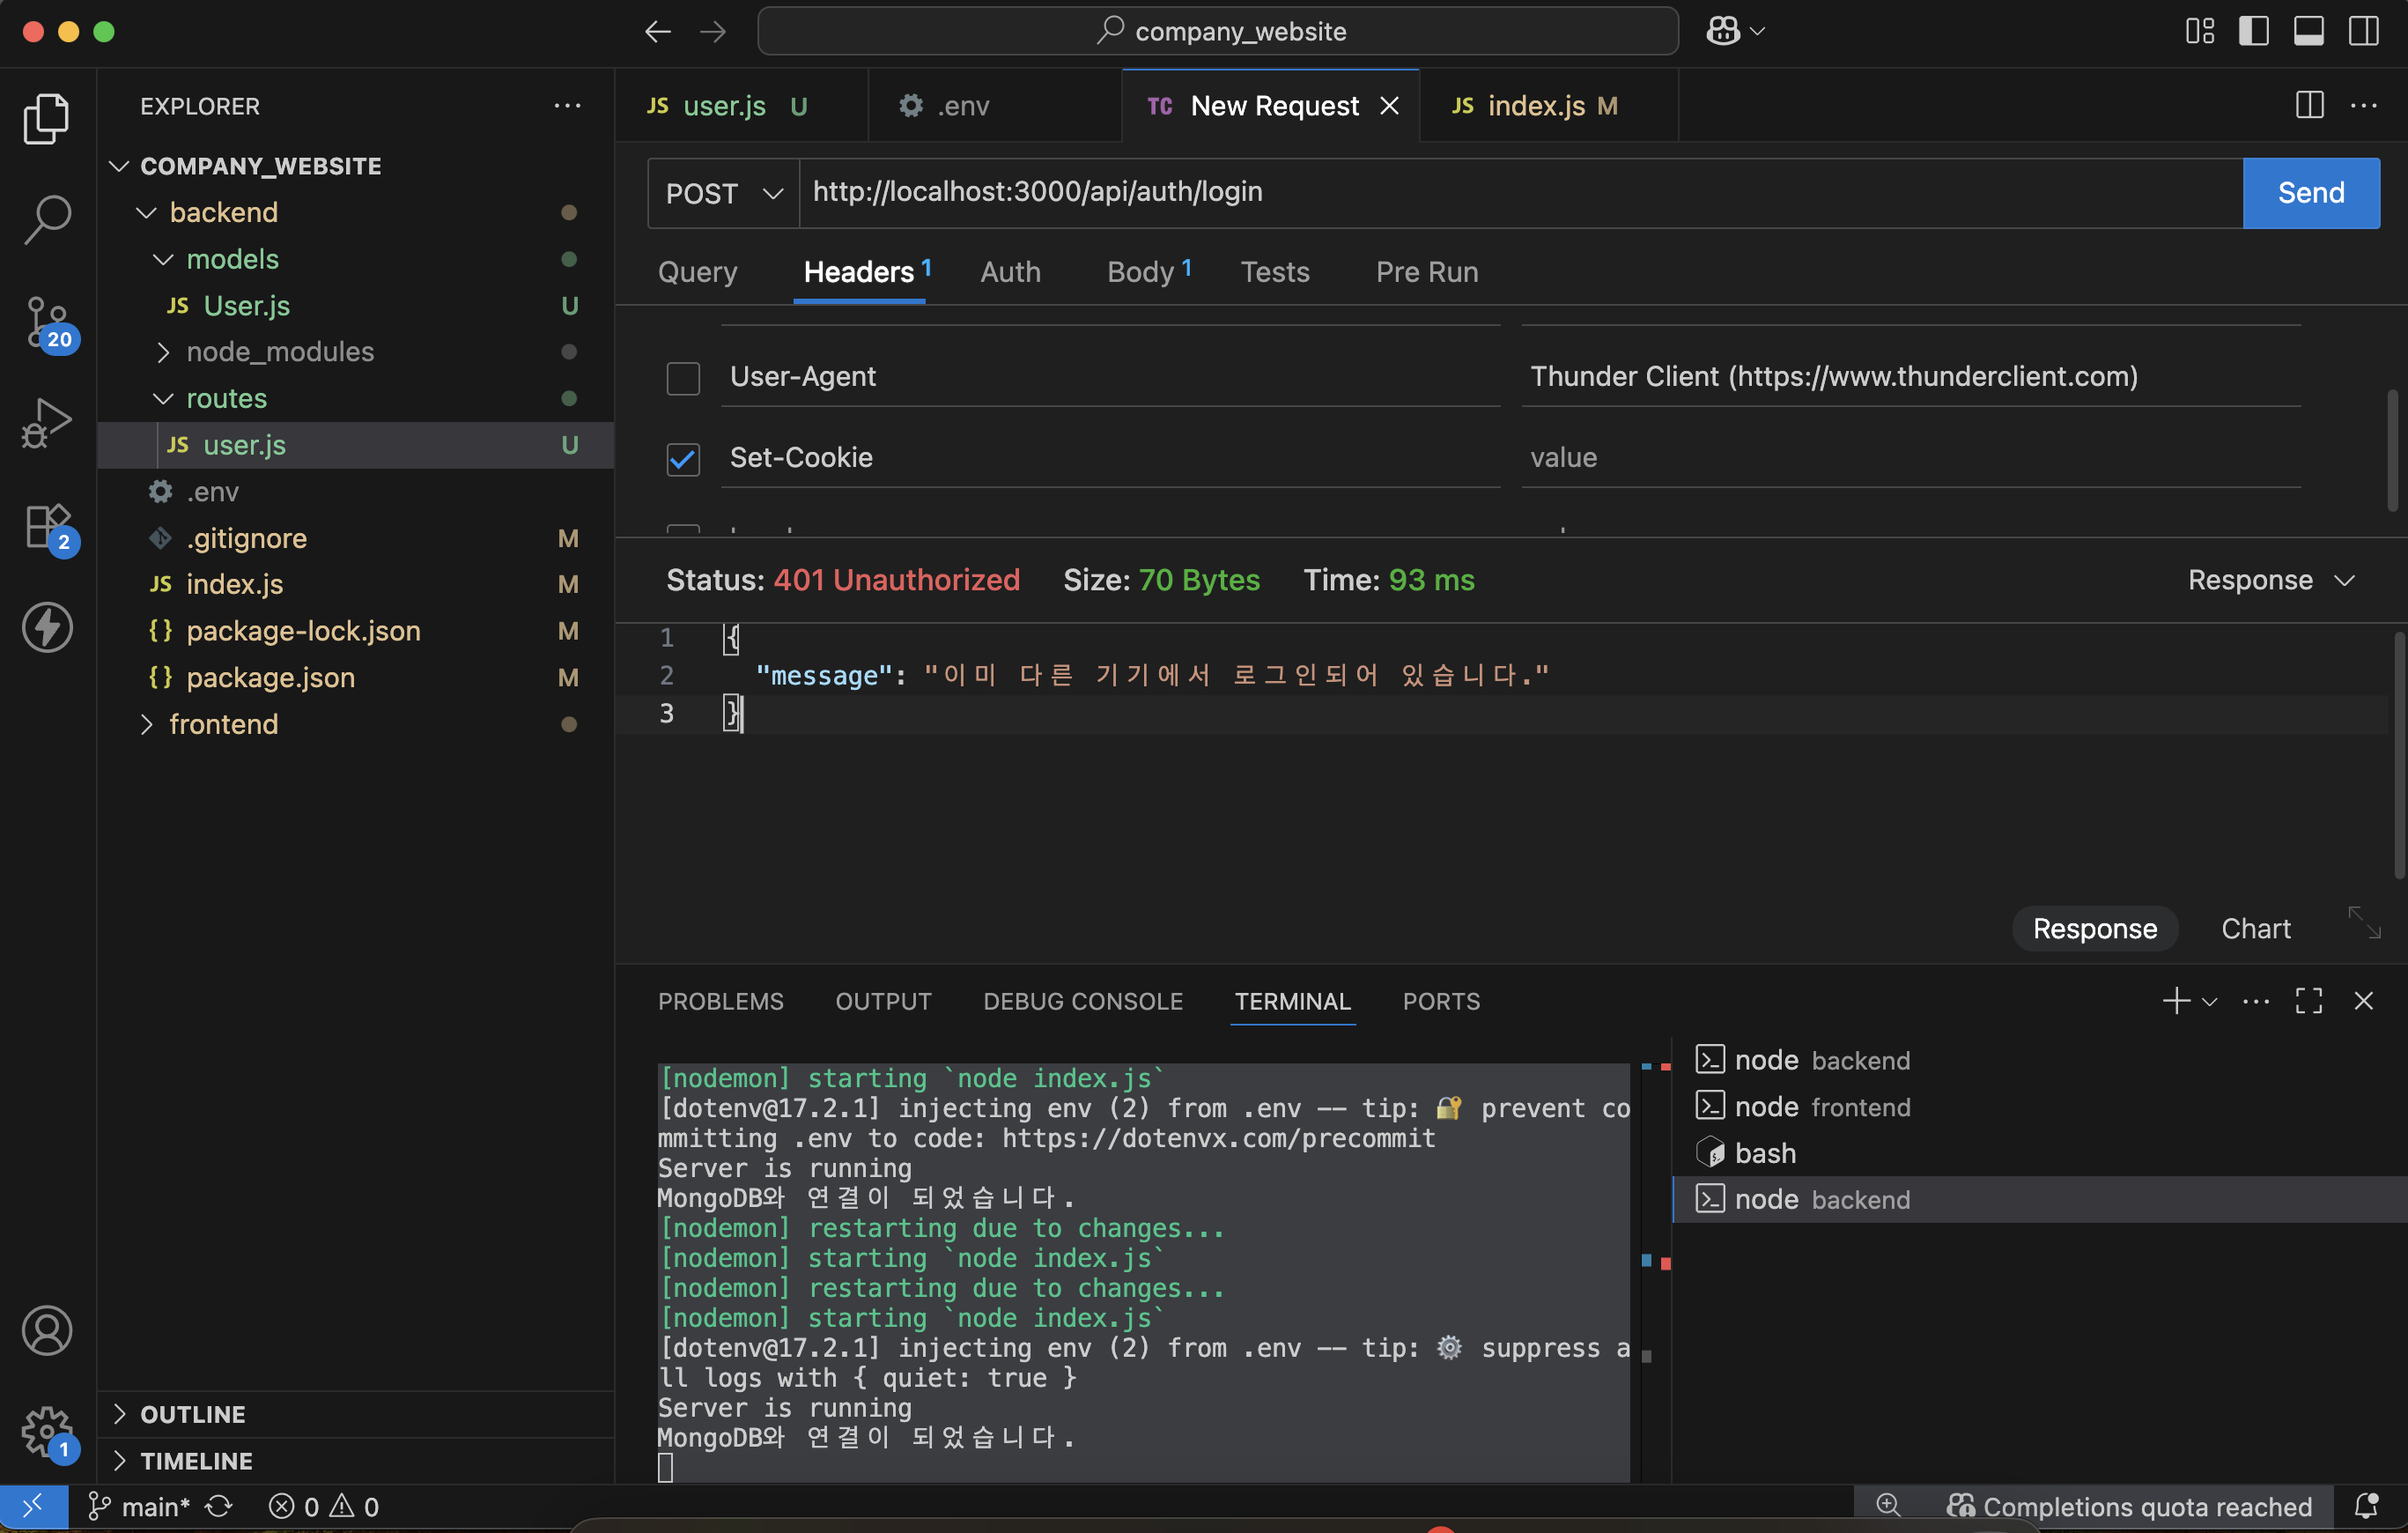This screenshot has width=2408, height=1533.
Task: Click main* branch in status bar
Action: click(139, 1506)
